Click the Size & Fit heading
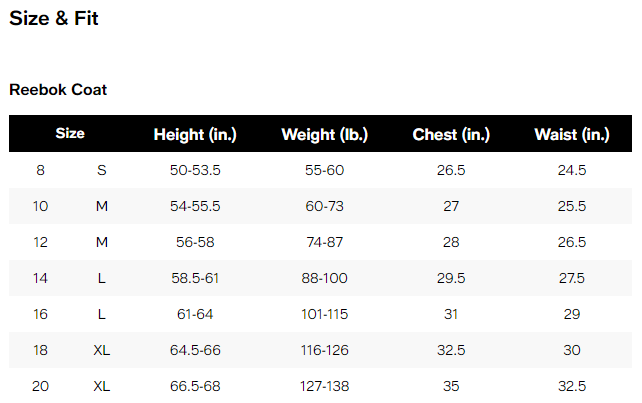This screenshot has height=403, width=642. tap(54, 19)
